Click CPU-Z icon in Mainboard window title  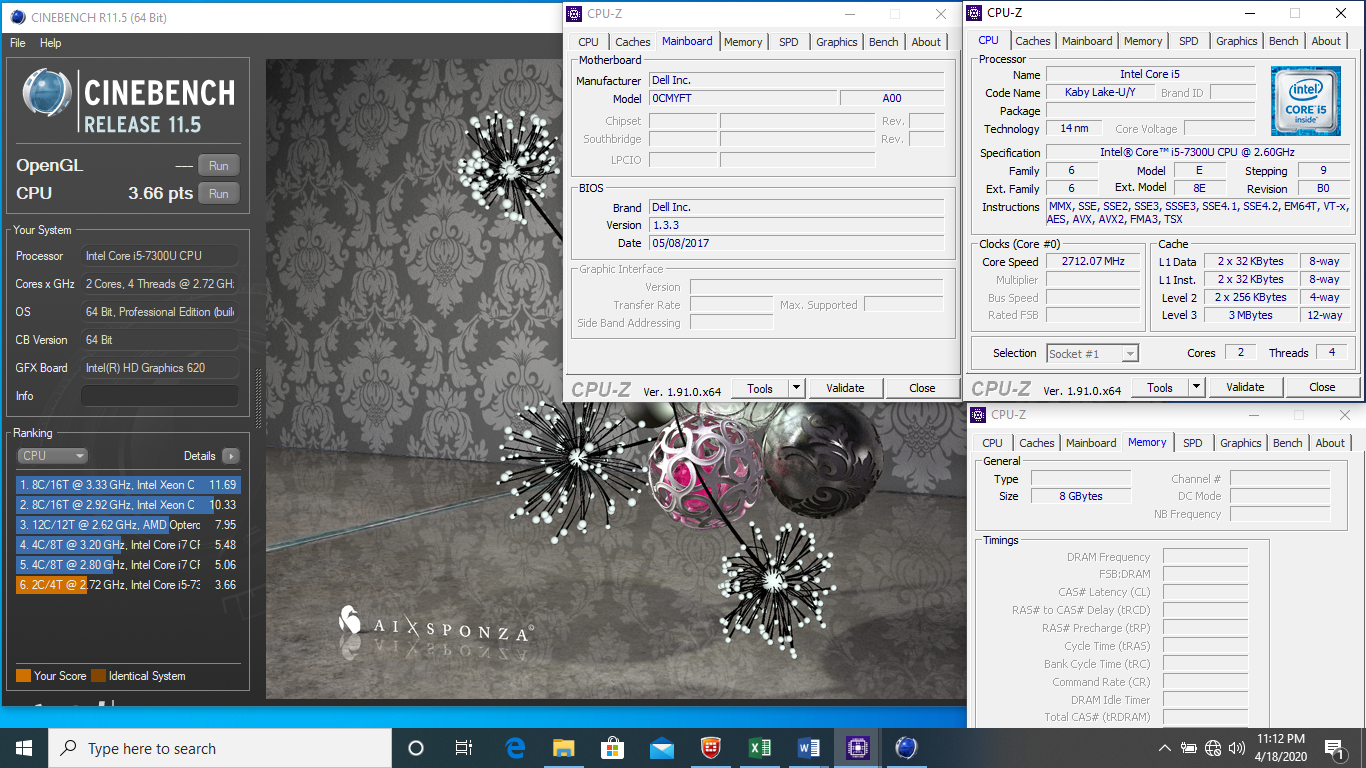tap(574, 14)
